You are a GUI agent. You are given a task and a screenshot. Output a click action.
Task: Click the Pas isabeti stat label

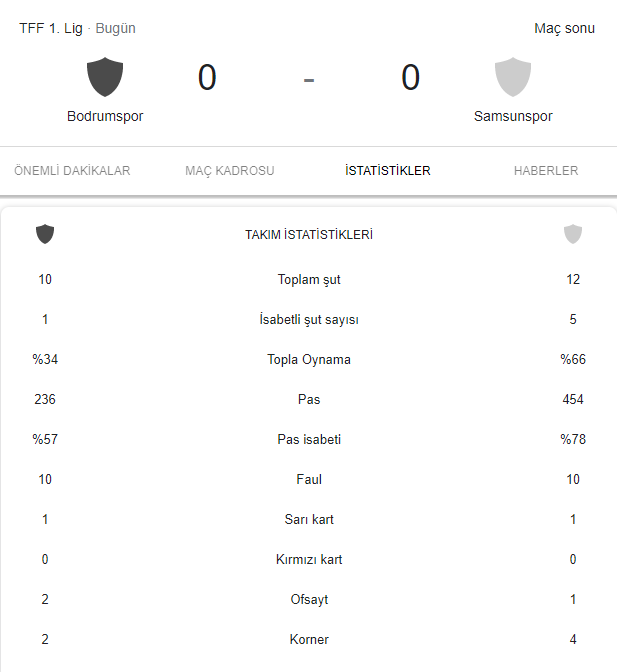[309, 440]
